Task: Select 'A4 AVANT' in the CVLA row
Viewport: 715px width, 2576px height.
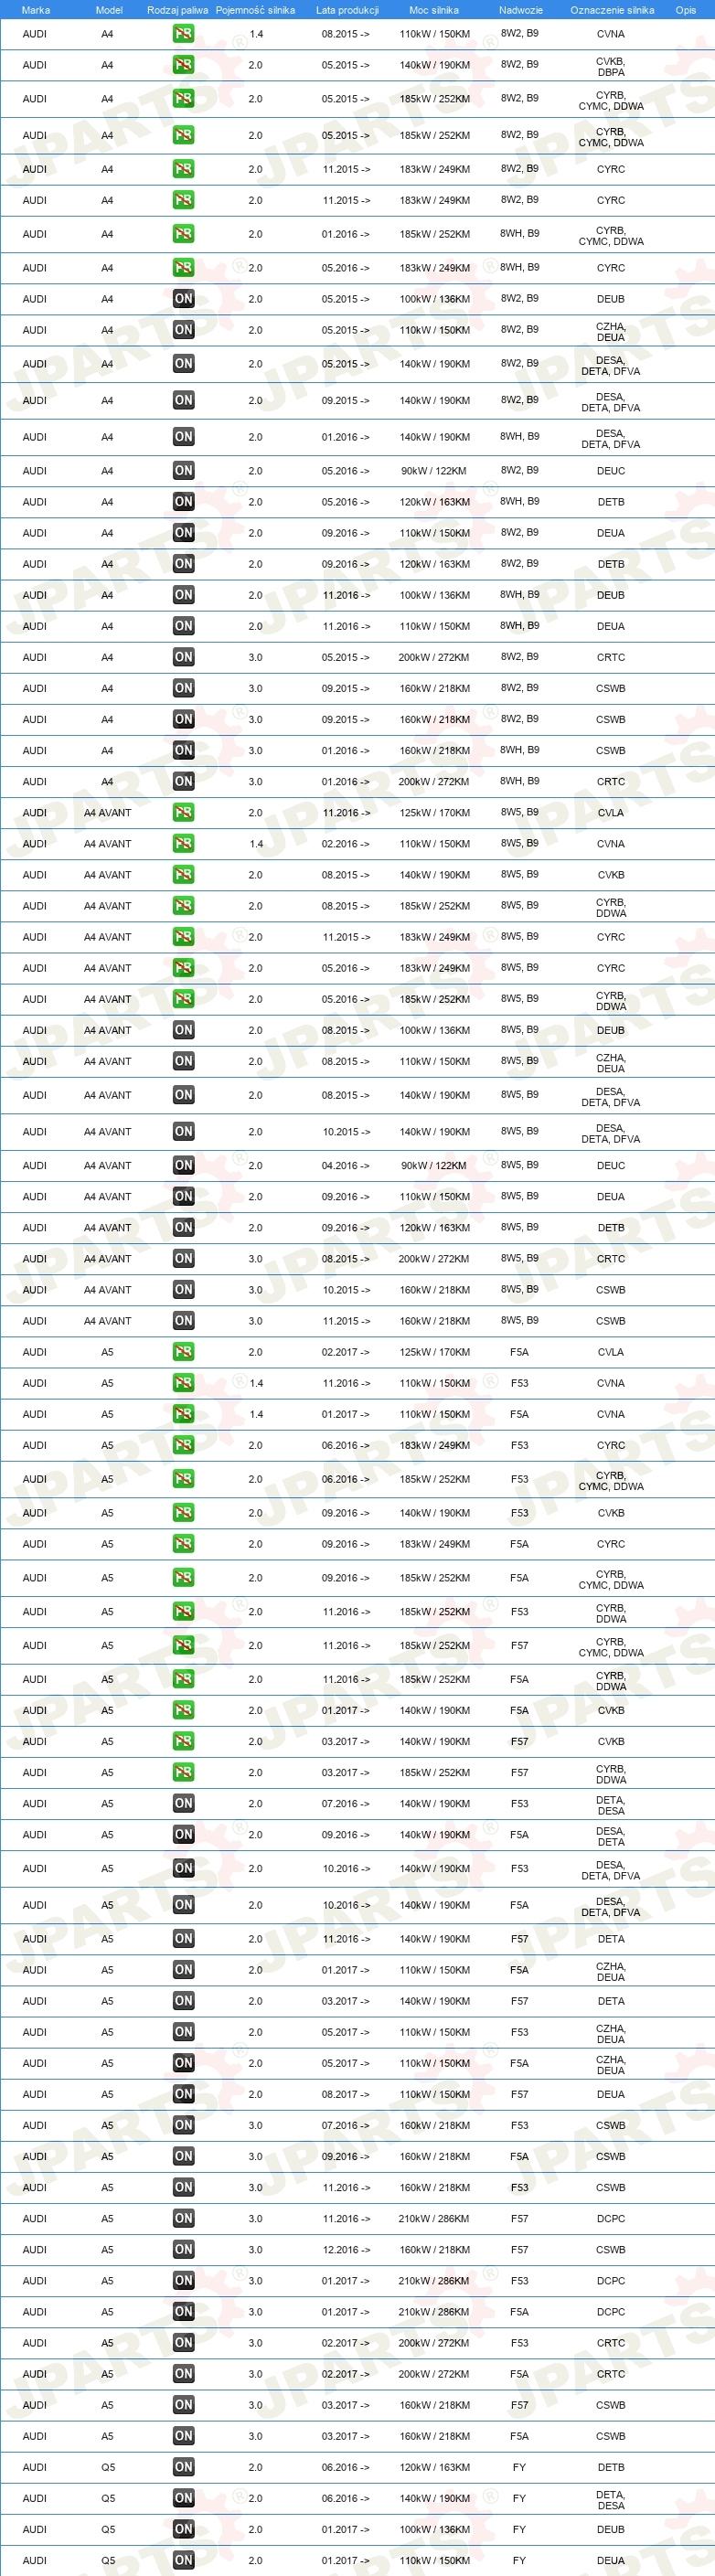Action: coord(108,813)
